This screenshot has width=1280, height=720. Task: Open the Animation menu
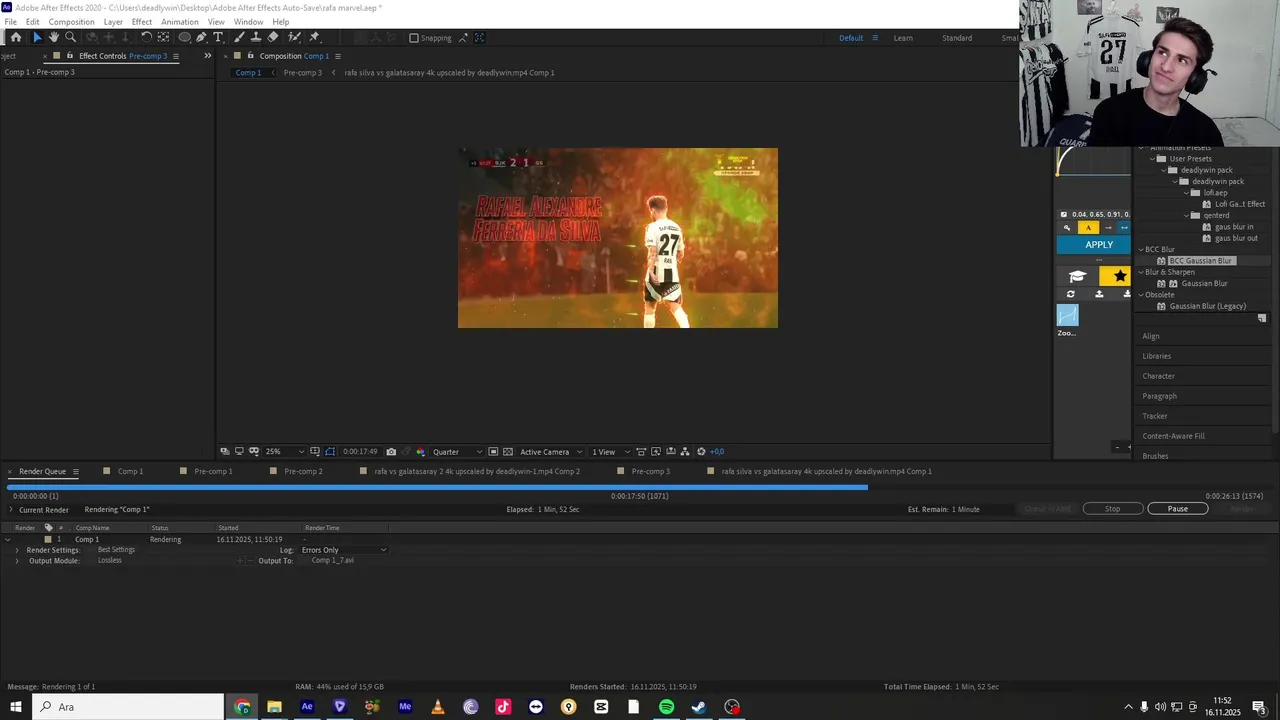(x=180, y=22)
